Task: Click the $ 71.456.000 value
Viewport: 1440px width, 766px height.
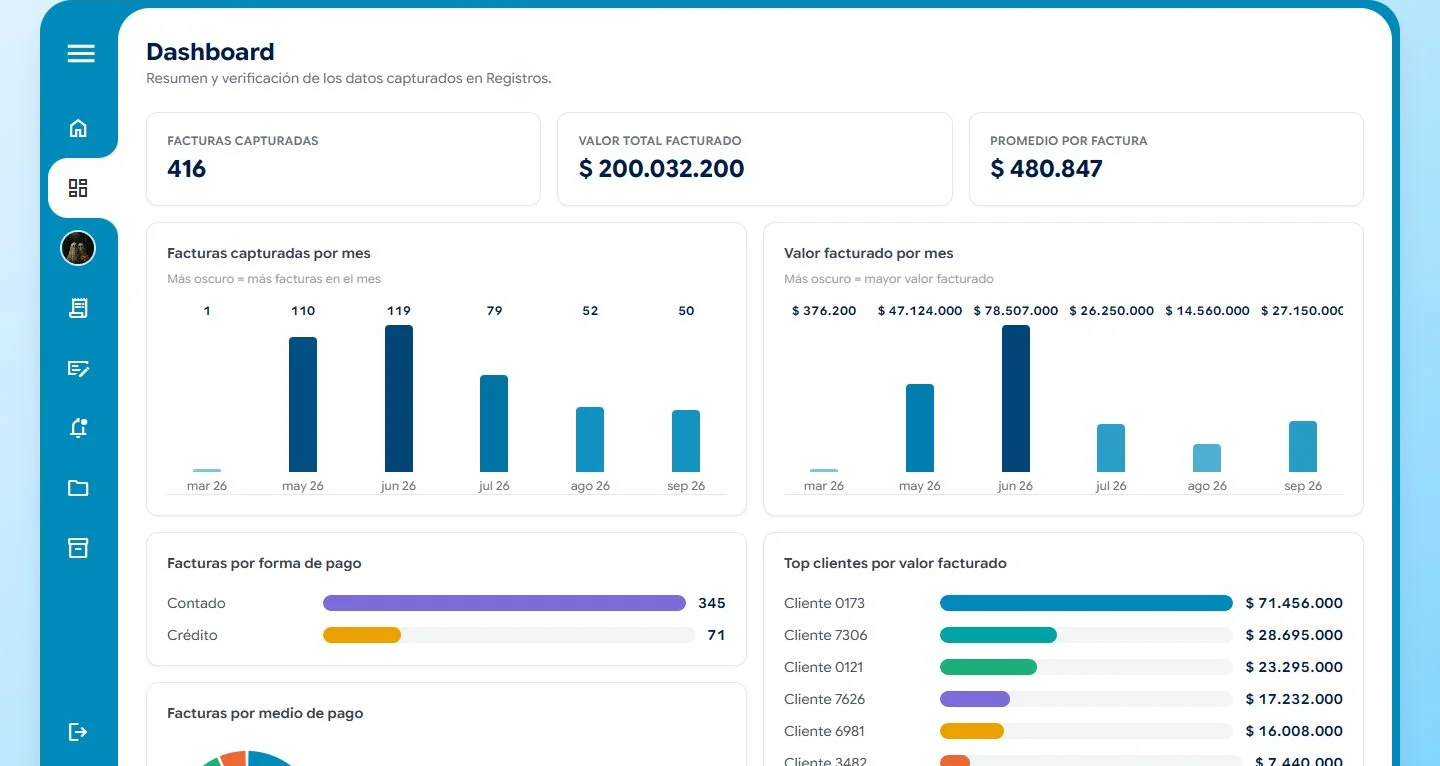Action: pos(1294,603)
